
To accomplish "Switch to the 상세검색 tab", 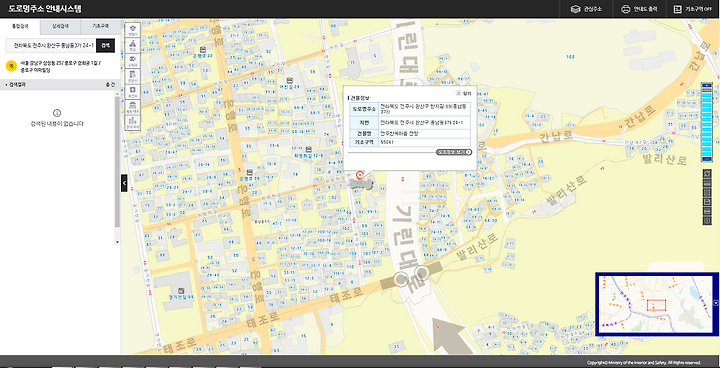I will coord(61,27).
